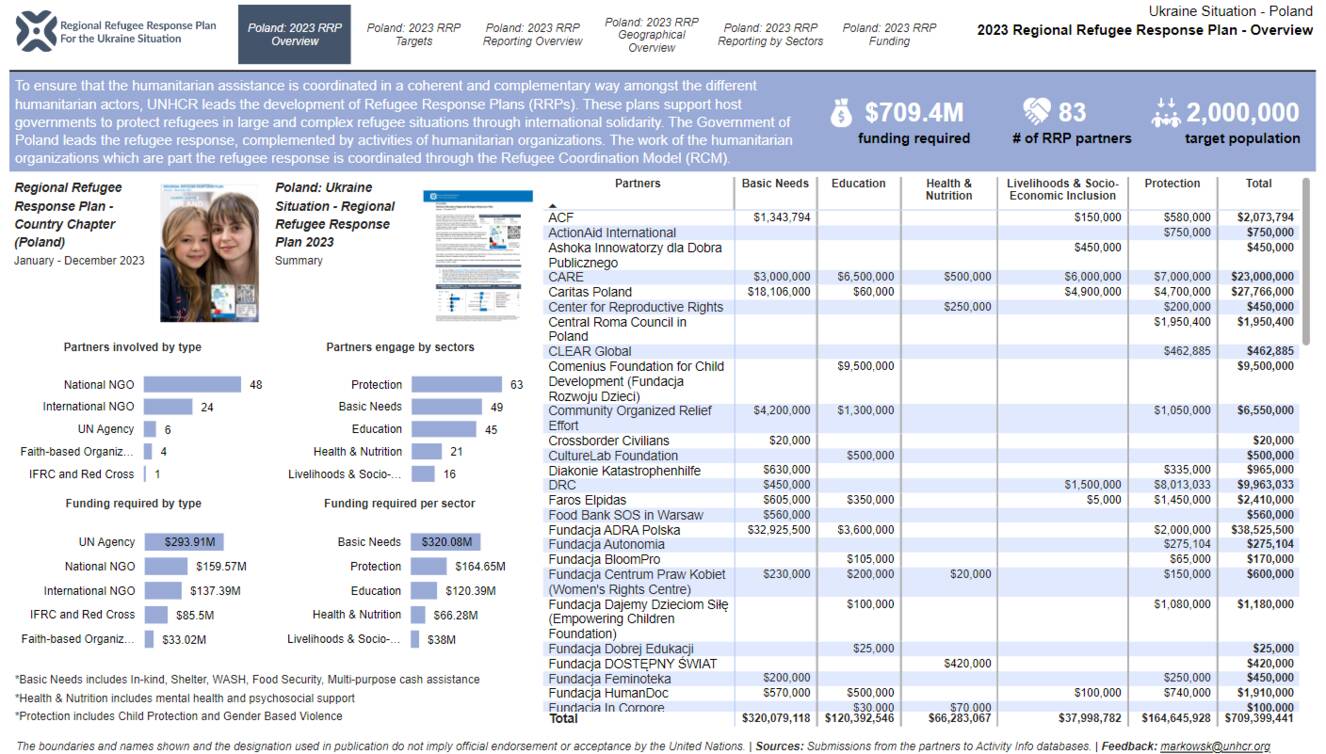Click the Diakonie Katastrophenhilfe row name
Viewport: 1326px width, 754px height.
click(x=624, y=470)
